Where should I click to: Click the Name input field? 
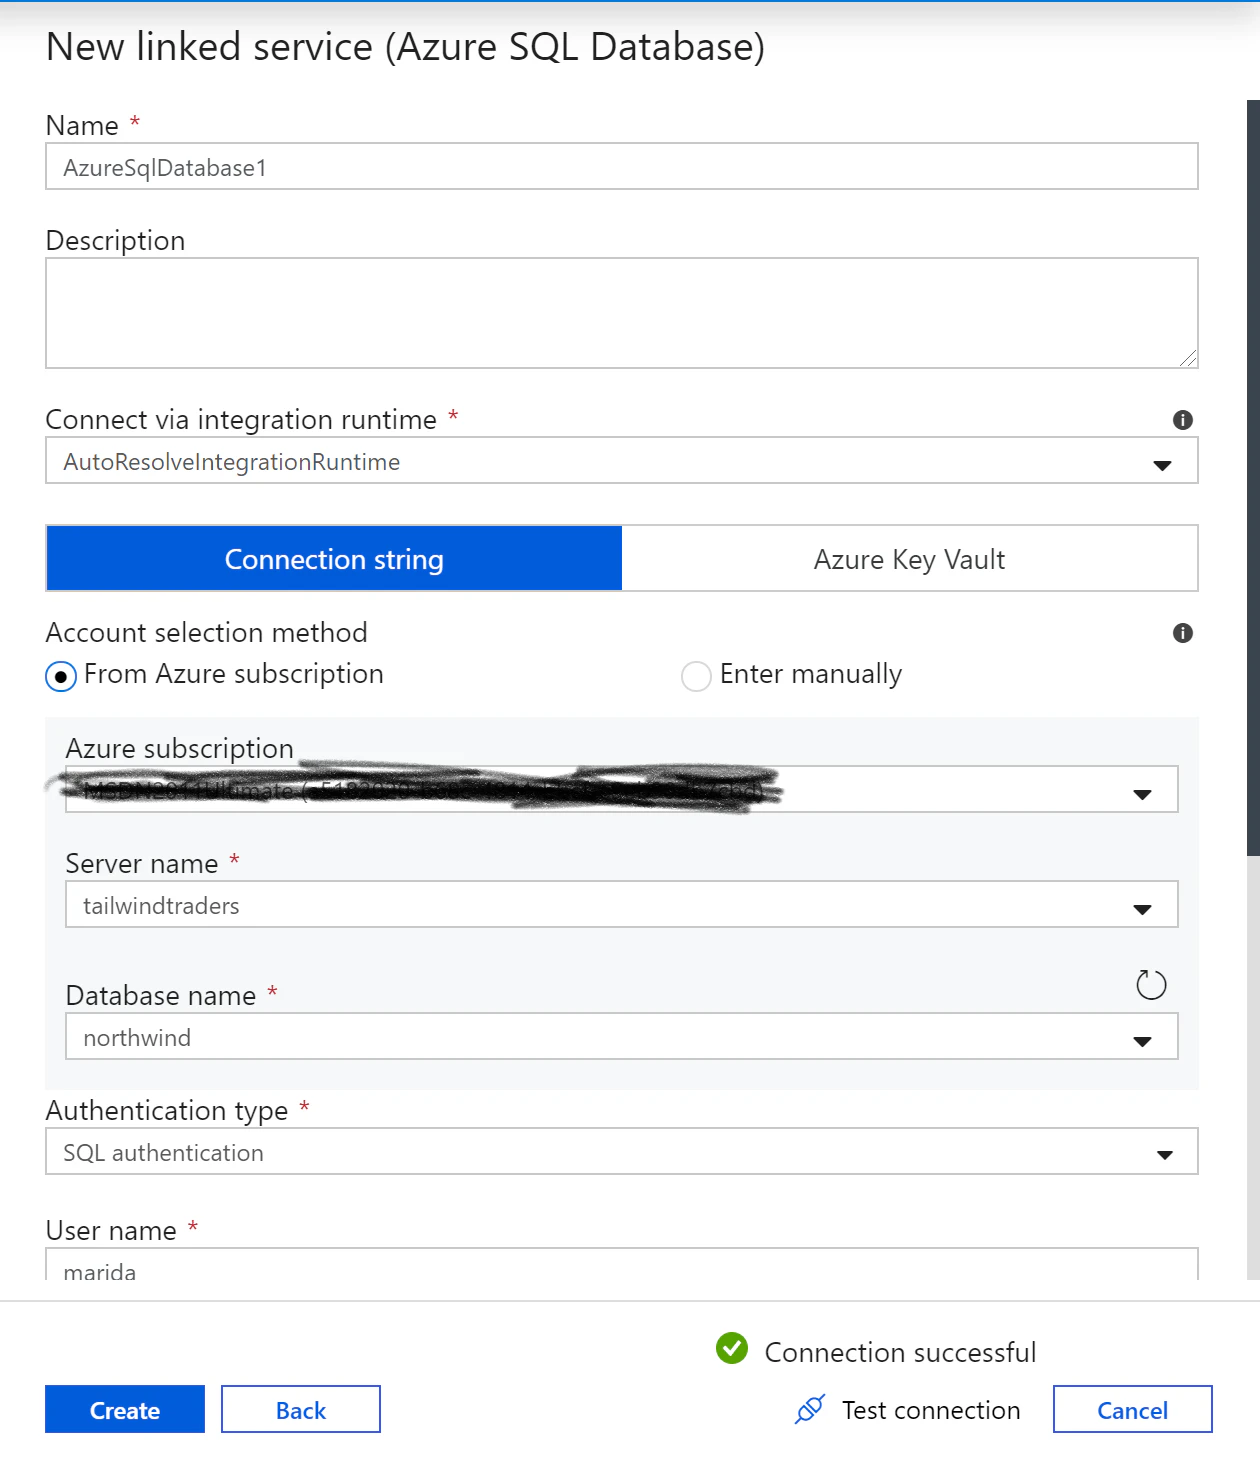pos(622,166)
